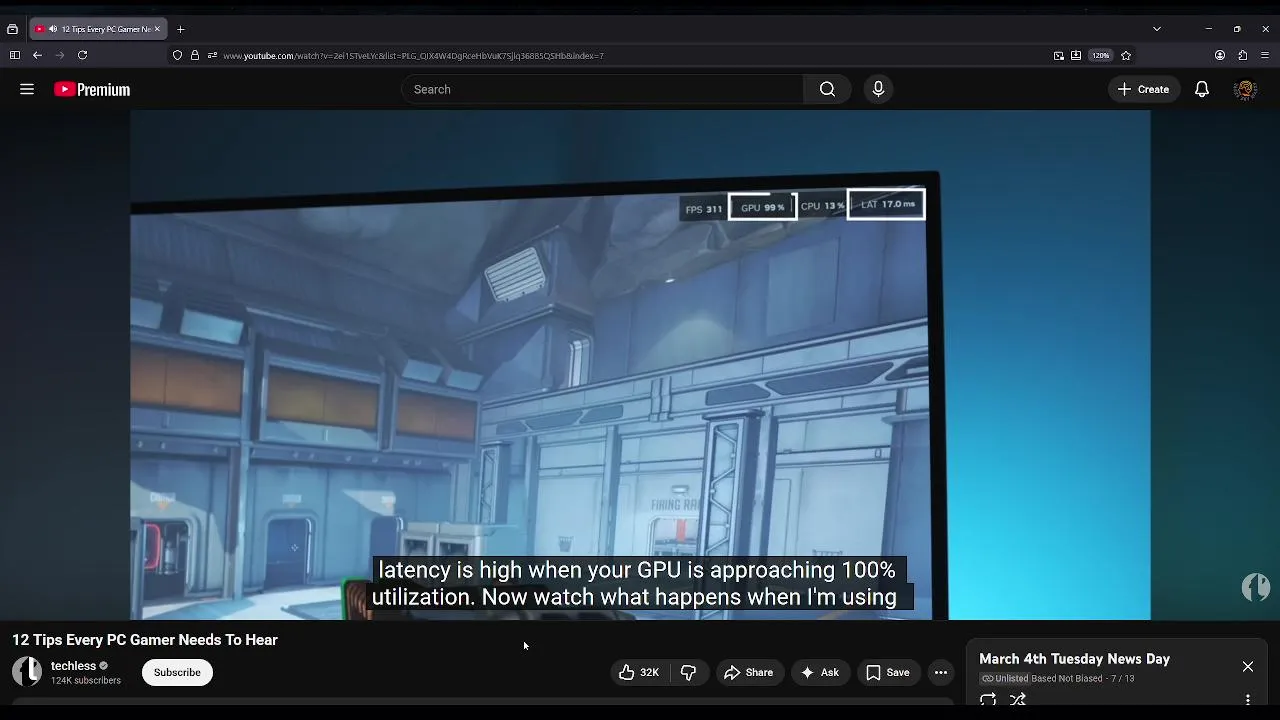Click the 124K subscribers text
The image size is (1280, 720).
coord(86,681)
